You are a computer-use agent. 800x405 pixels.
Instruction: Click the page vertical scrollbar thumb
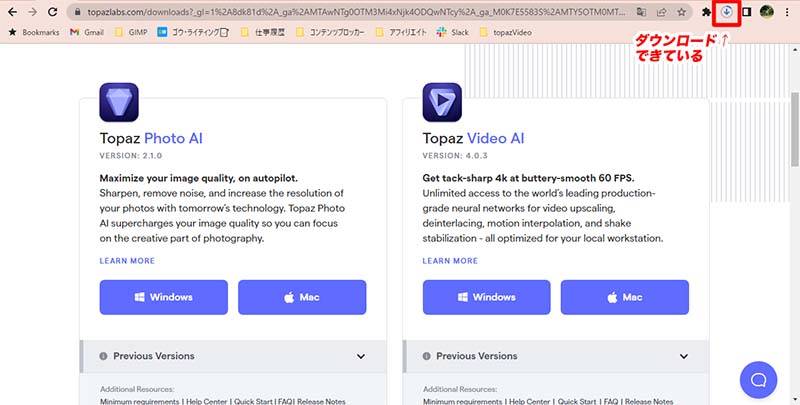click(794, 129)
